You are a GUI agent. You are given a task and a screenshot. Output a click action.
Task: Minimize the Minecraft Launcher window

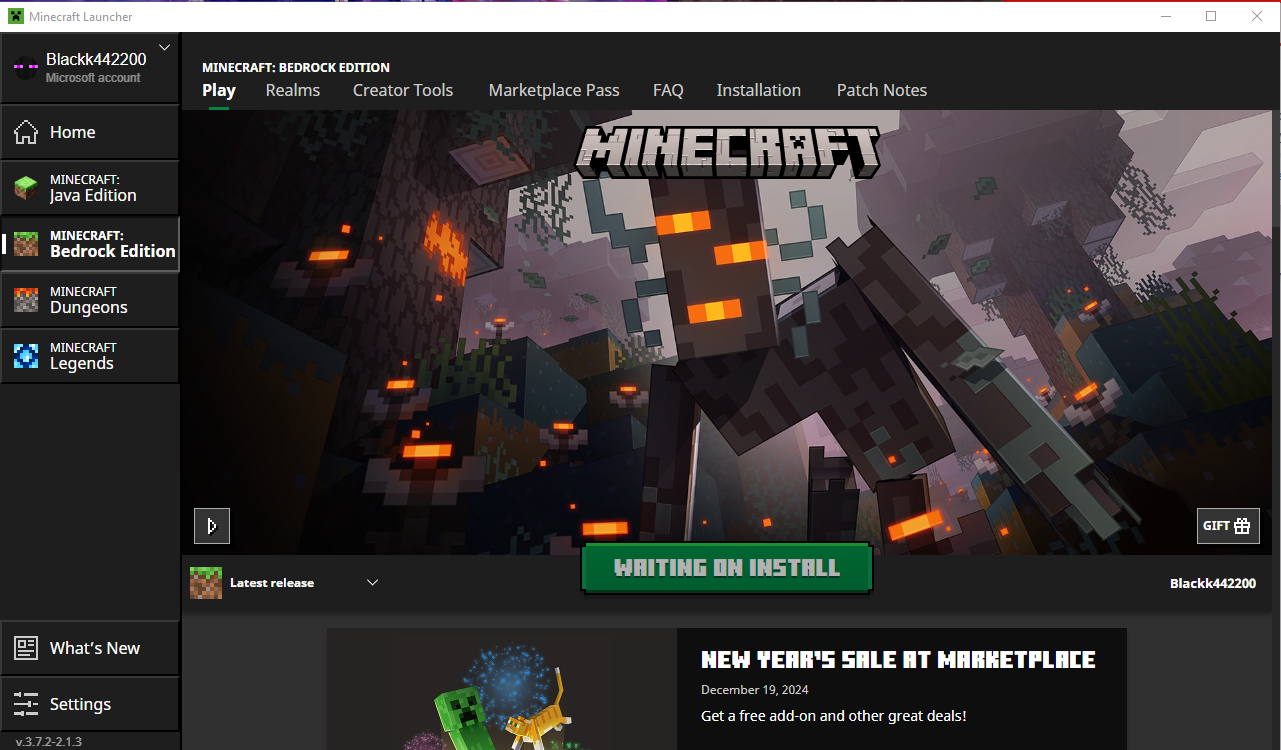pyautogui.click(x=1165, y=16)
